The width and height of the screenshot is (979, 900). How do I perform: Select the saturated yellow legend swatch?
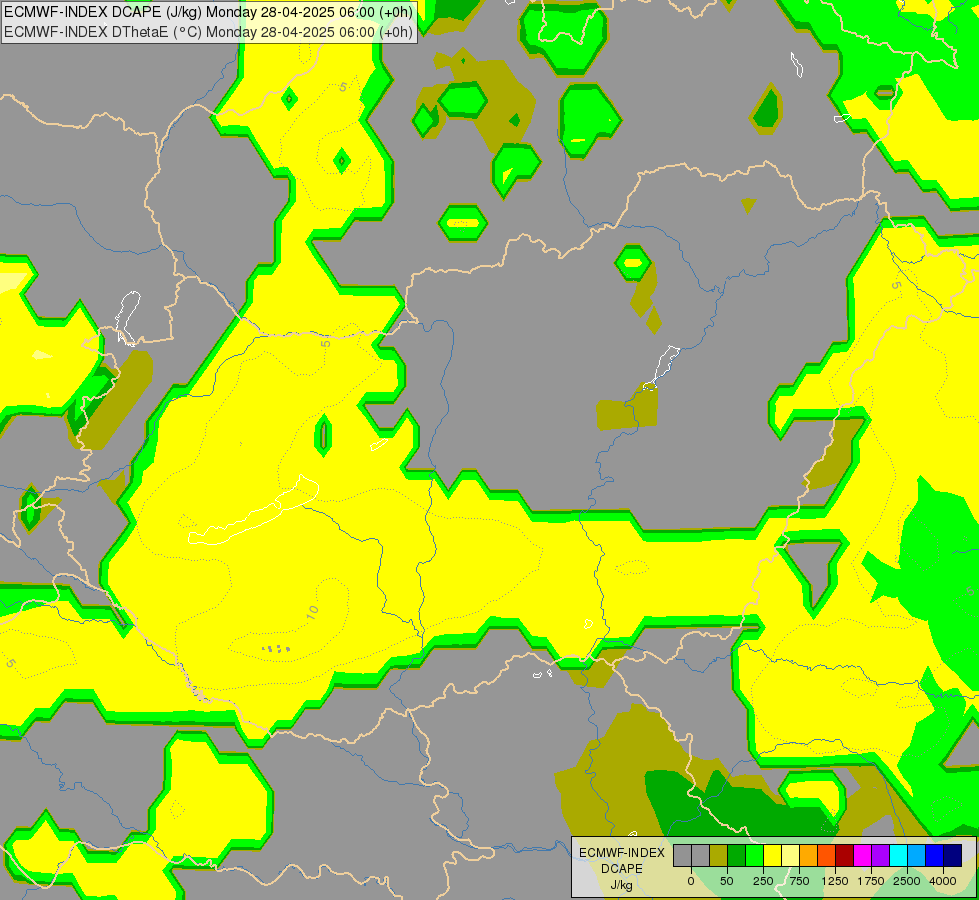coord(773,856)
